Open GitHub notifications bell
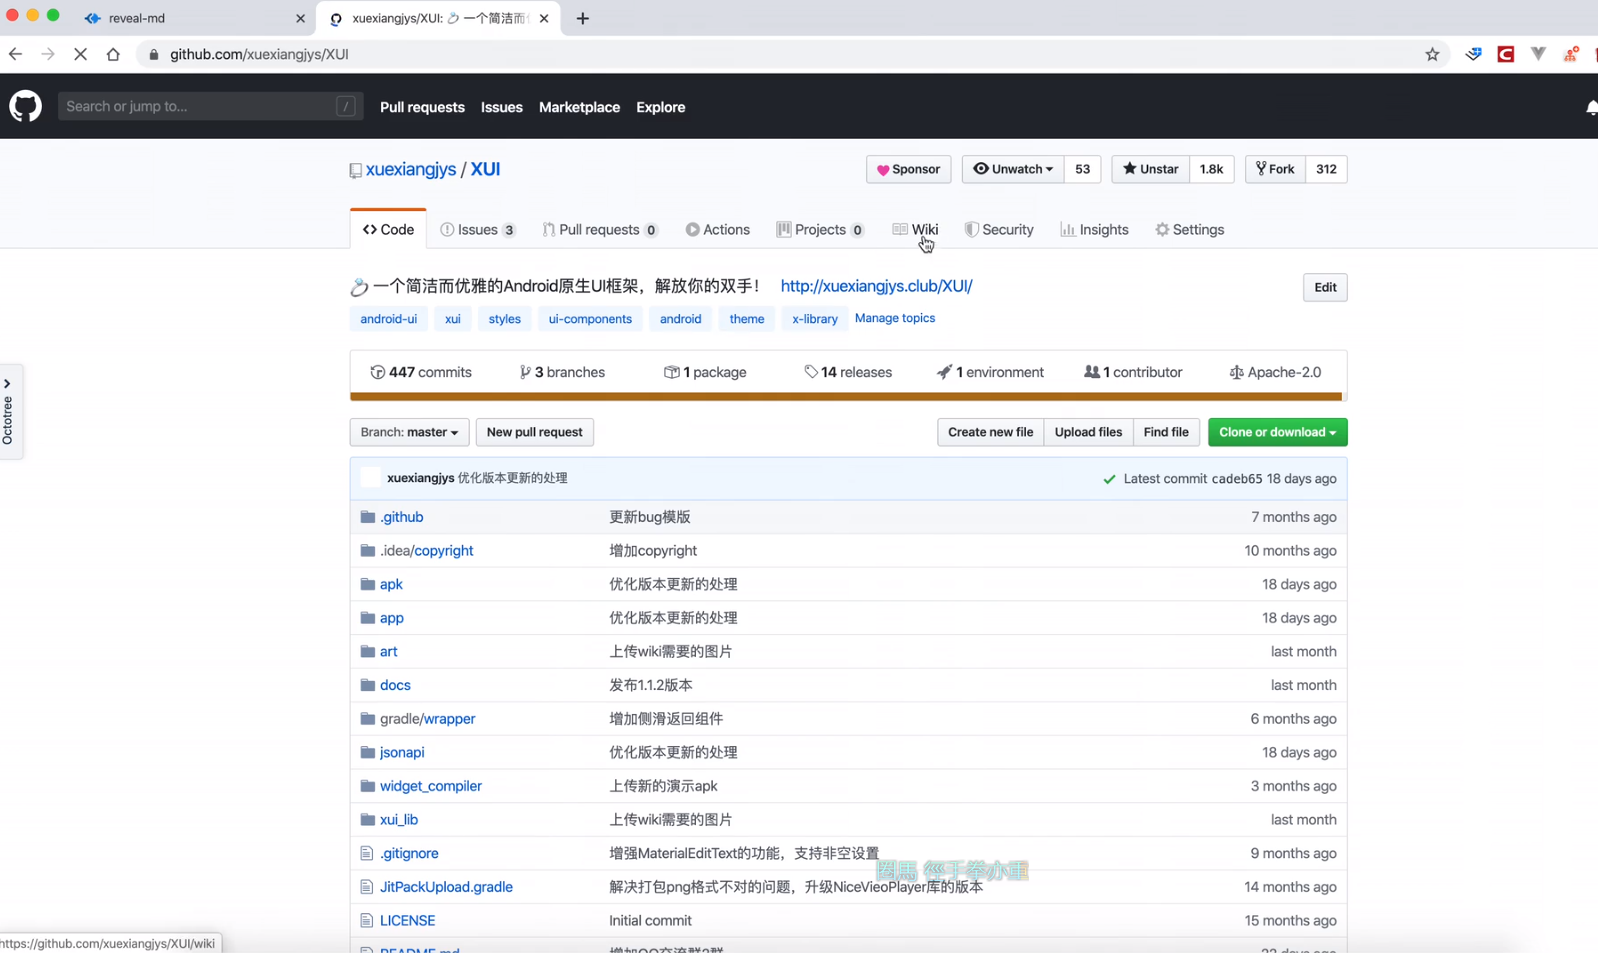The width and height of the screenshot is (1598, 953). coord(1591,107)
